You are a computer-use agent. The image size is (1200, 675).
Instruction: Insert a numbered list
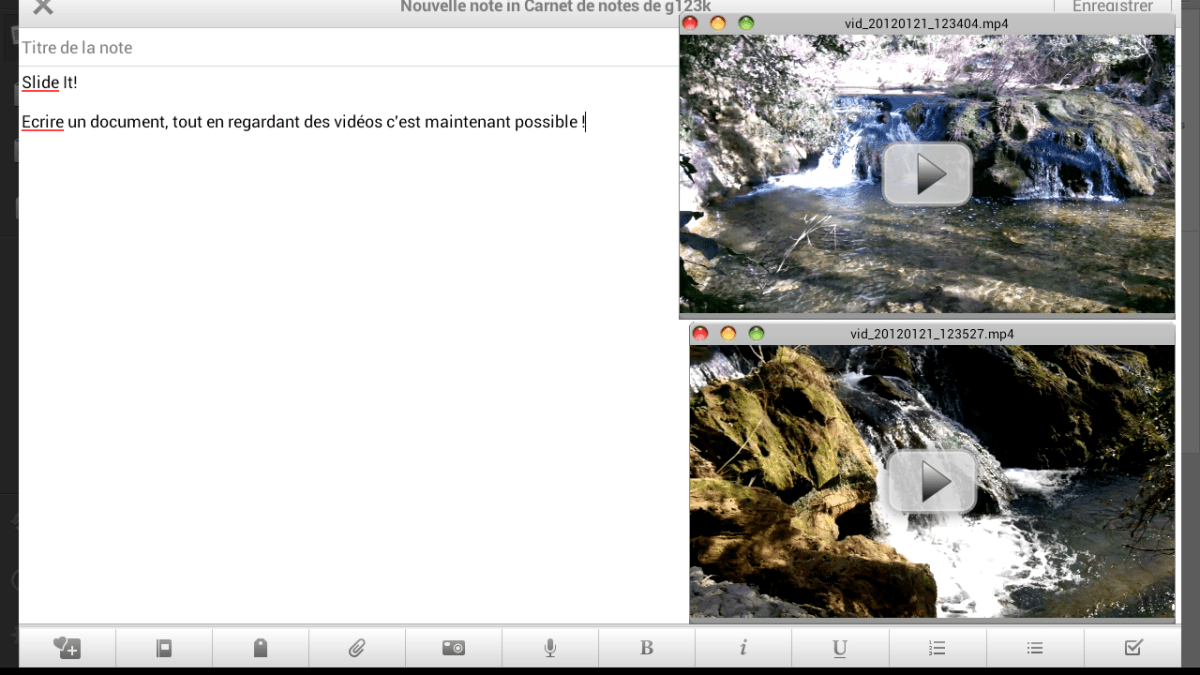[937, 648]
